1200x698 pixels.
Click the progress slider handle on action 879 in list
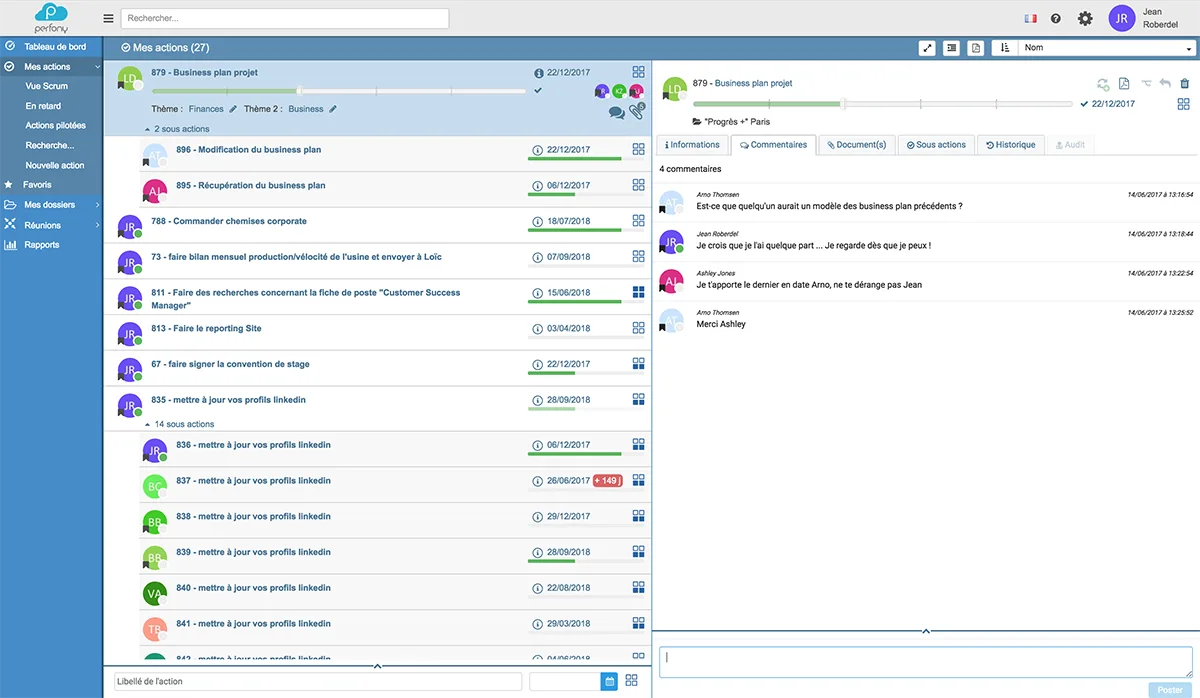click(299, 91)
